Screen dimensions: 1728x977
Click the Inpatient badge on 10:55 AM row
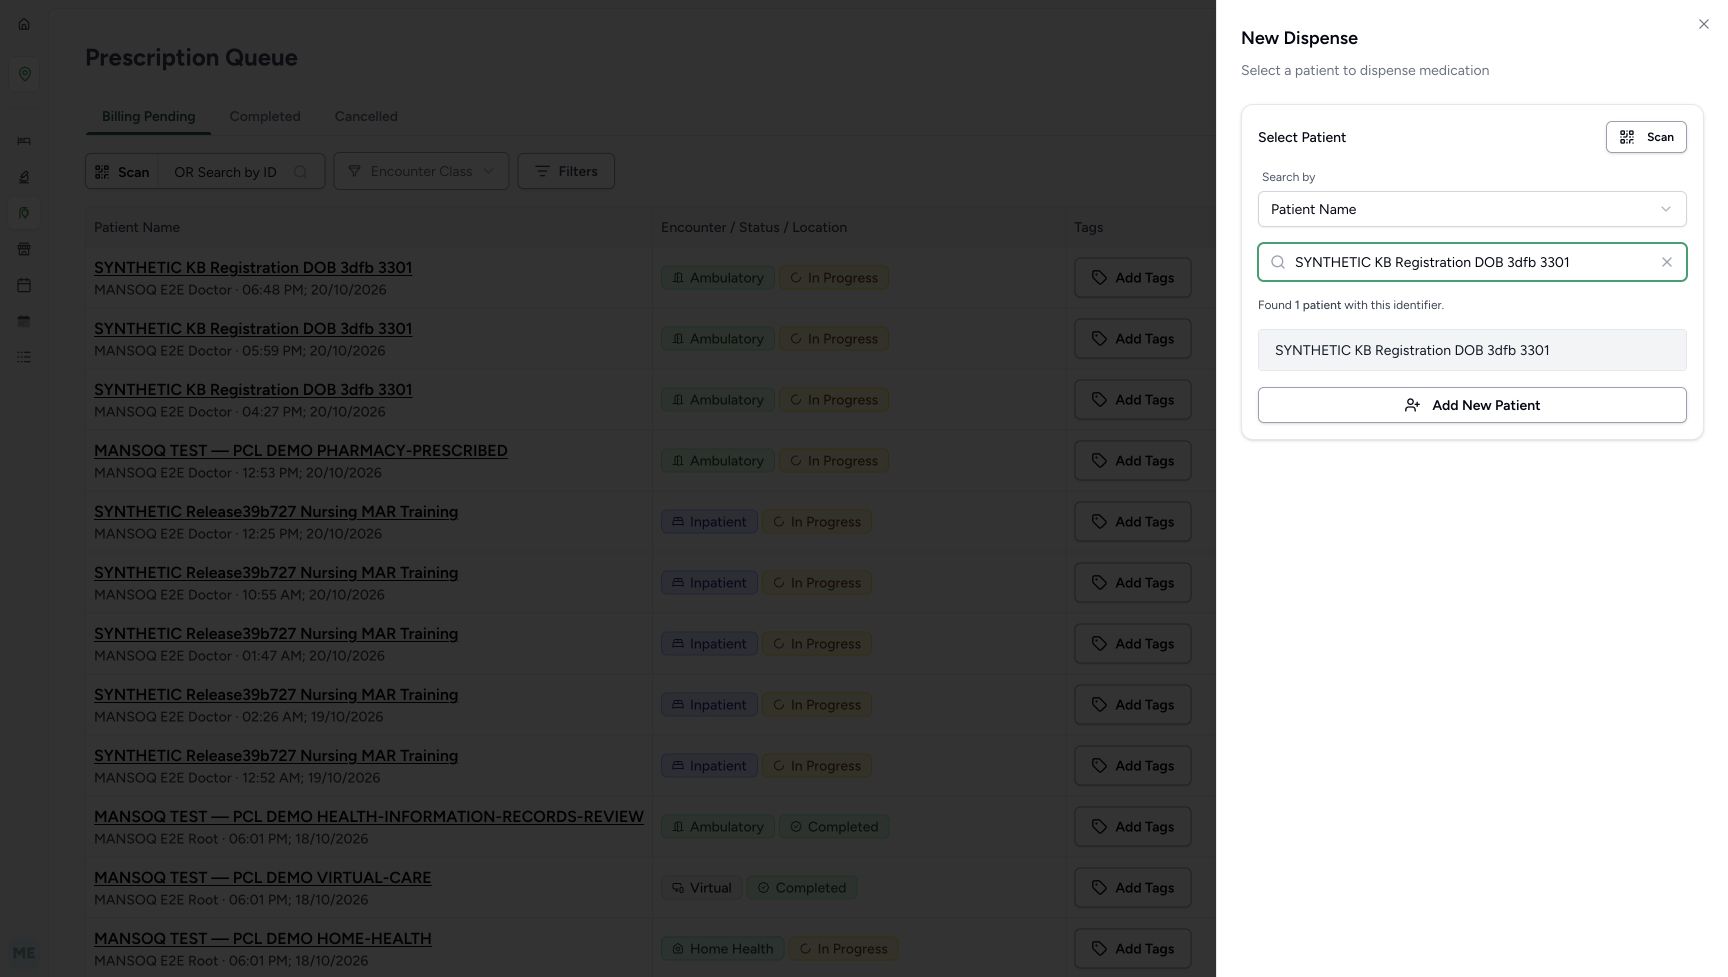(x=709, y=583)
